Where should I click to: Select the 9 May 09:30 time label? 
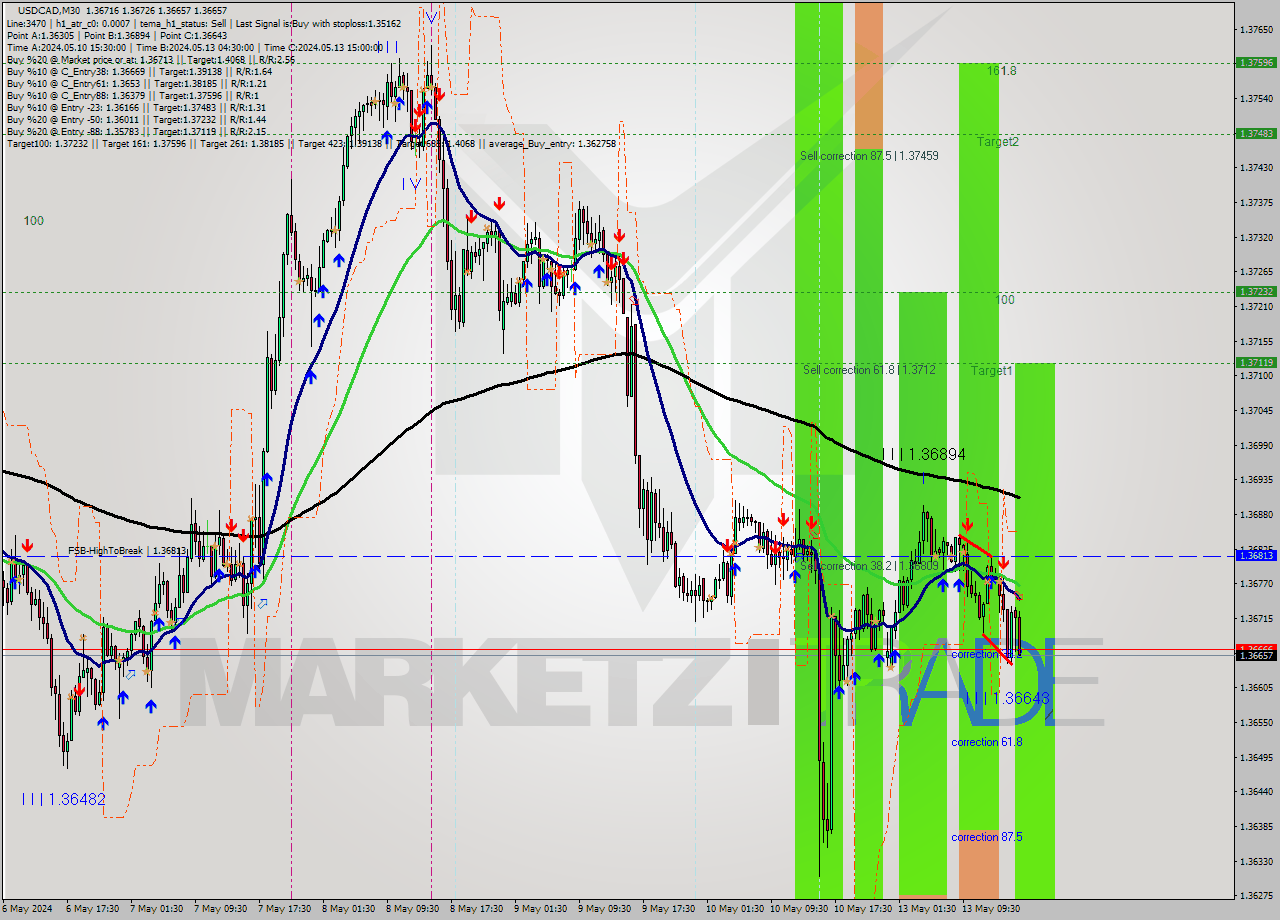(605, 909)
